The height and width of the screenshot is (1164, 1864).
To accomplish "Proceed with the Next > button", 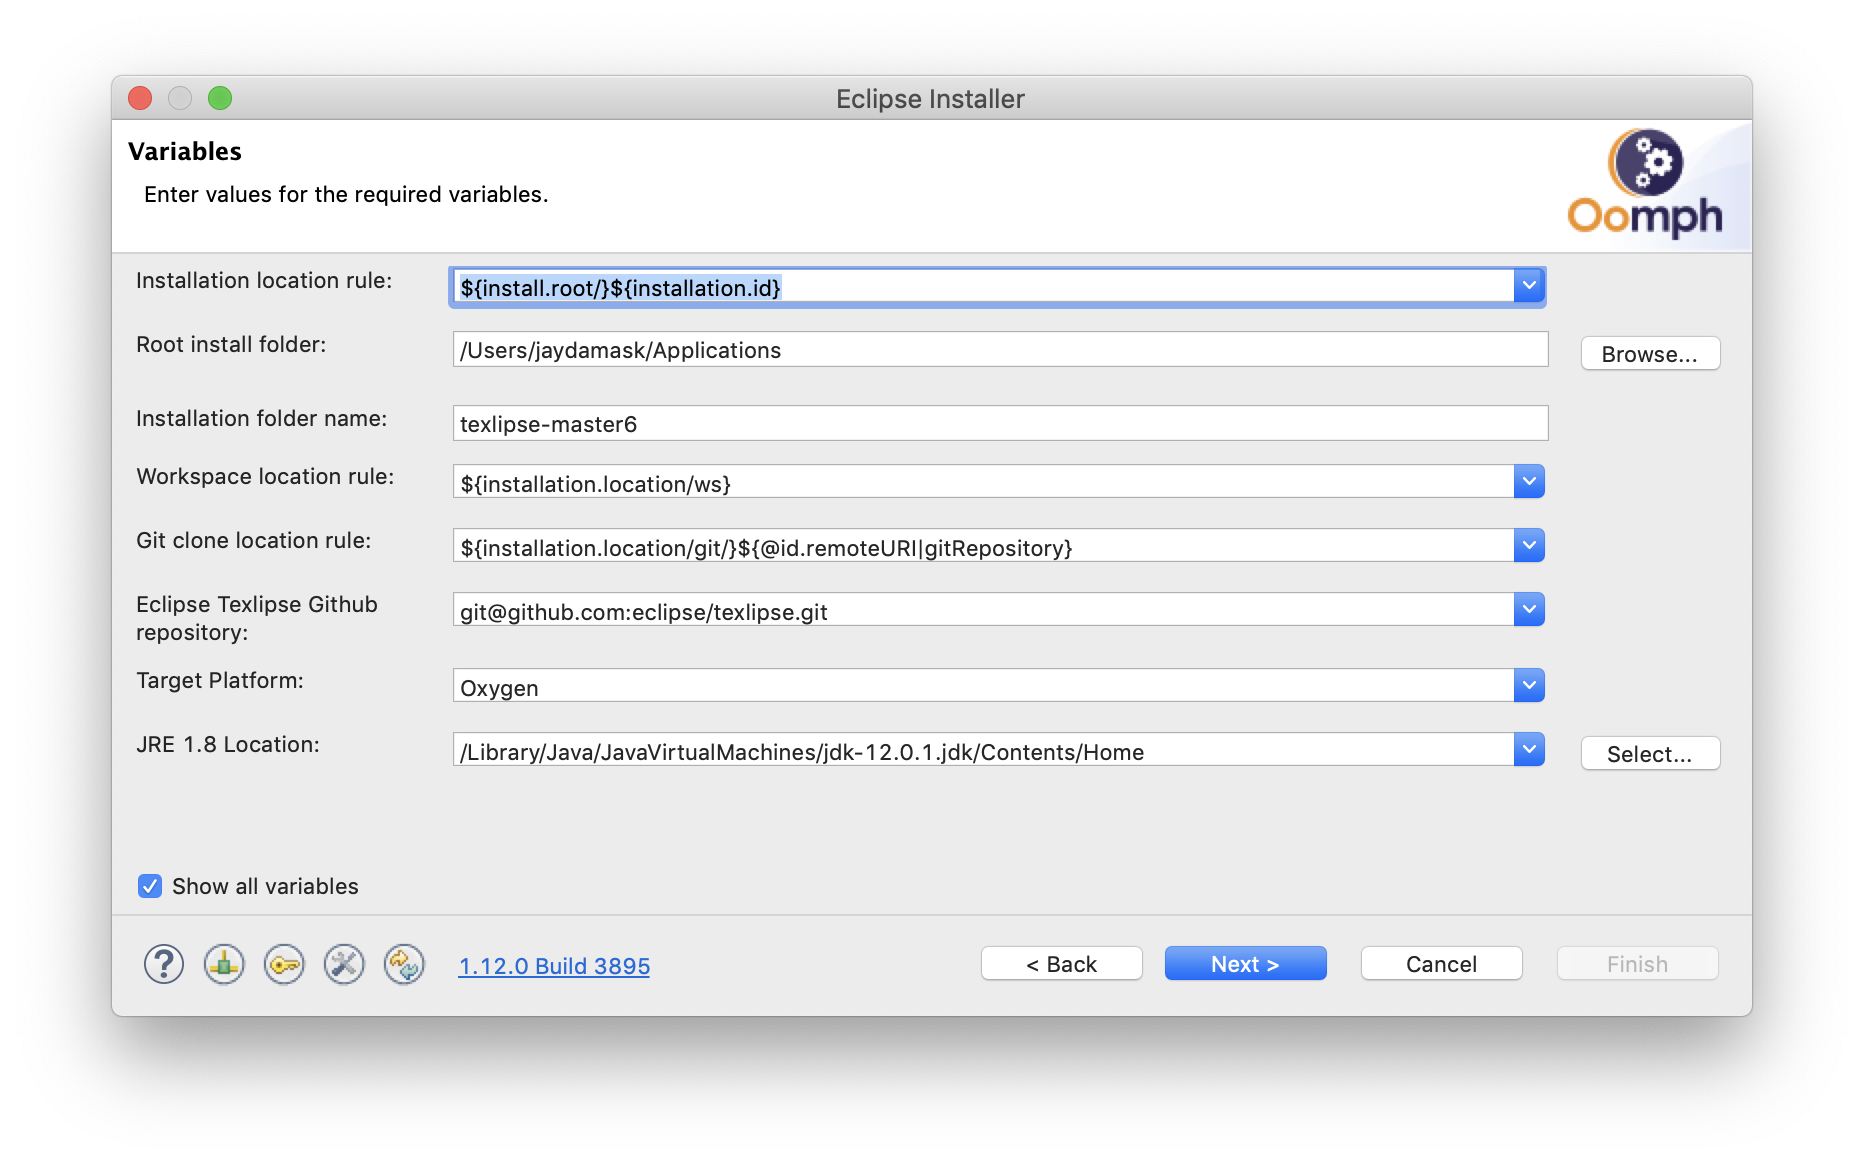I will [x=1246, y=964].
